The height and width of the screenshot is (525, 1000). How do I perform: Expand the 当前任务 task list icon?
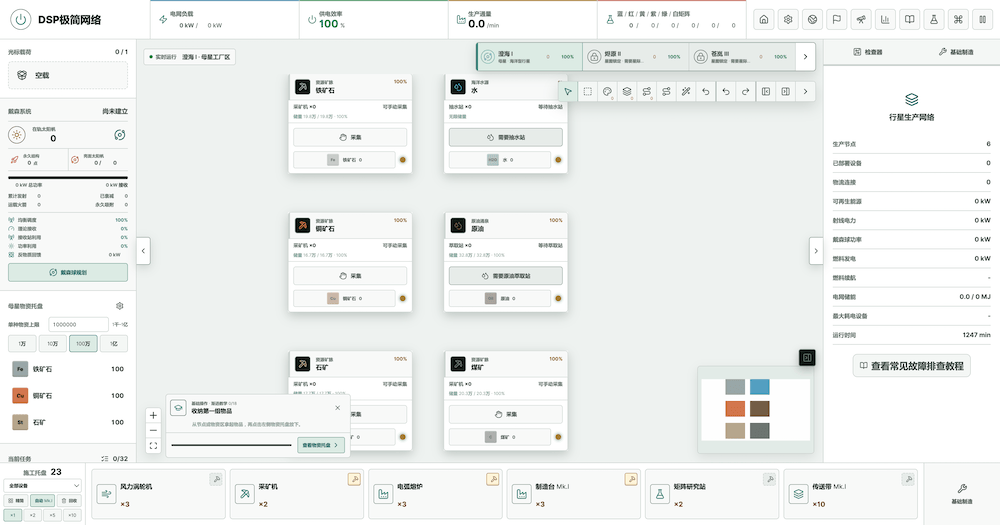click(105, 459)
